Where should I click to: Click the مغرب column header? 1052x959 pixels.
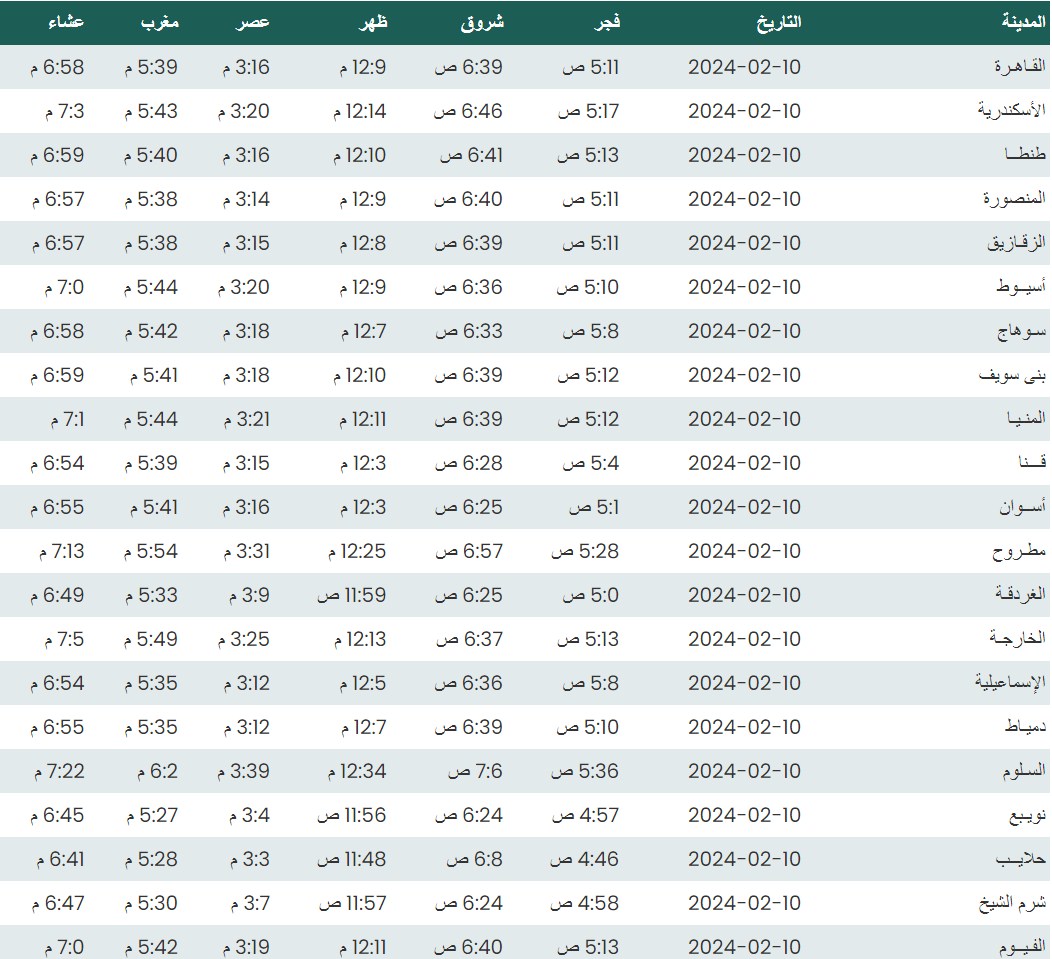(158, 21)
